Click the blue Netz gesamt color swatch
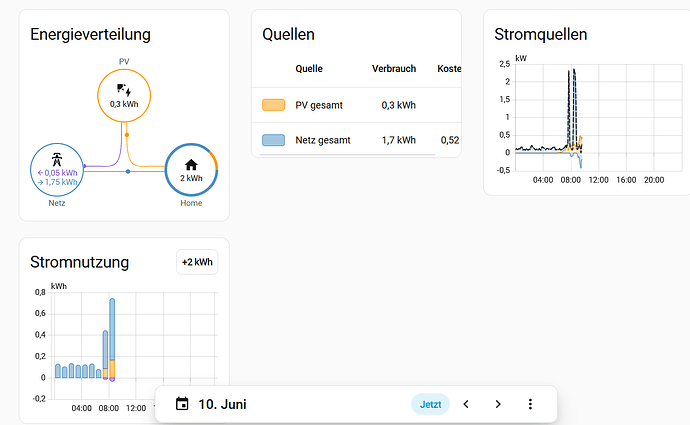Image resolution: width=690 pixels, height=425 pixels. click(273, 140)
